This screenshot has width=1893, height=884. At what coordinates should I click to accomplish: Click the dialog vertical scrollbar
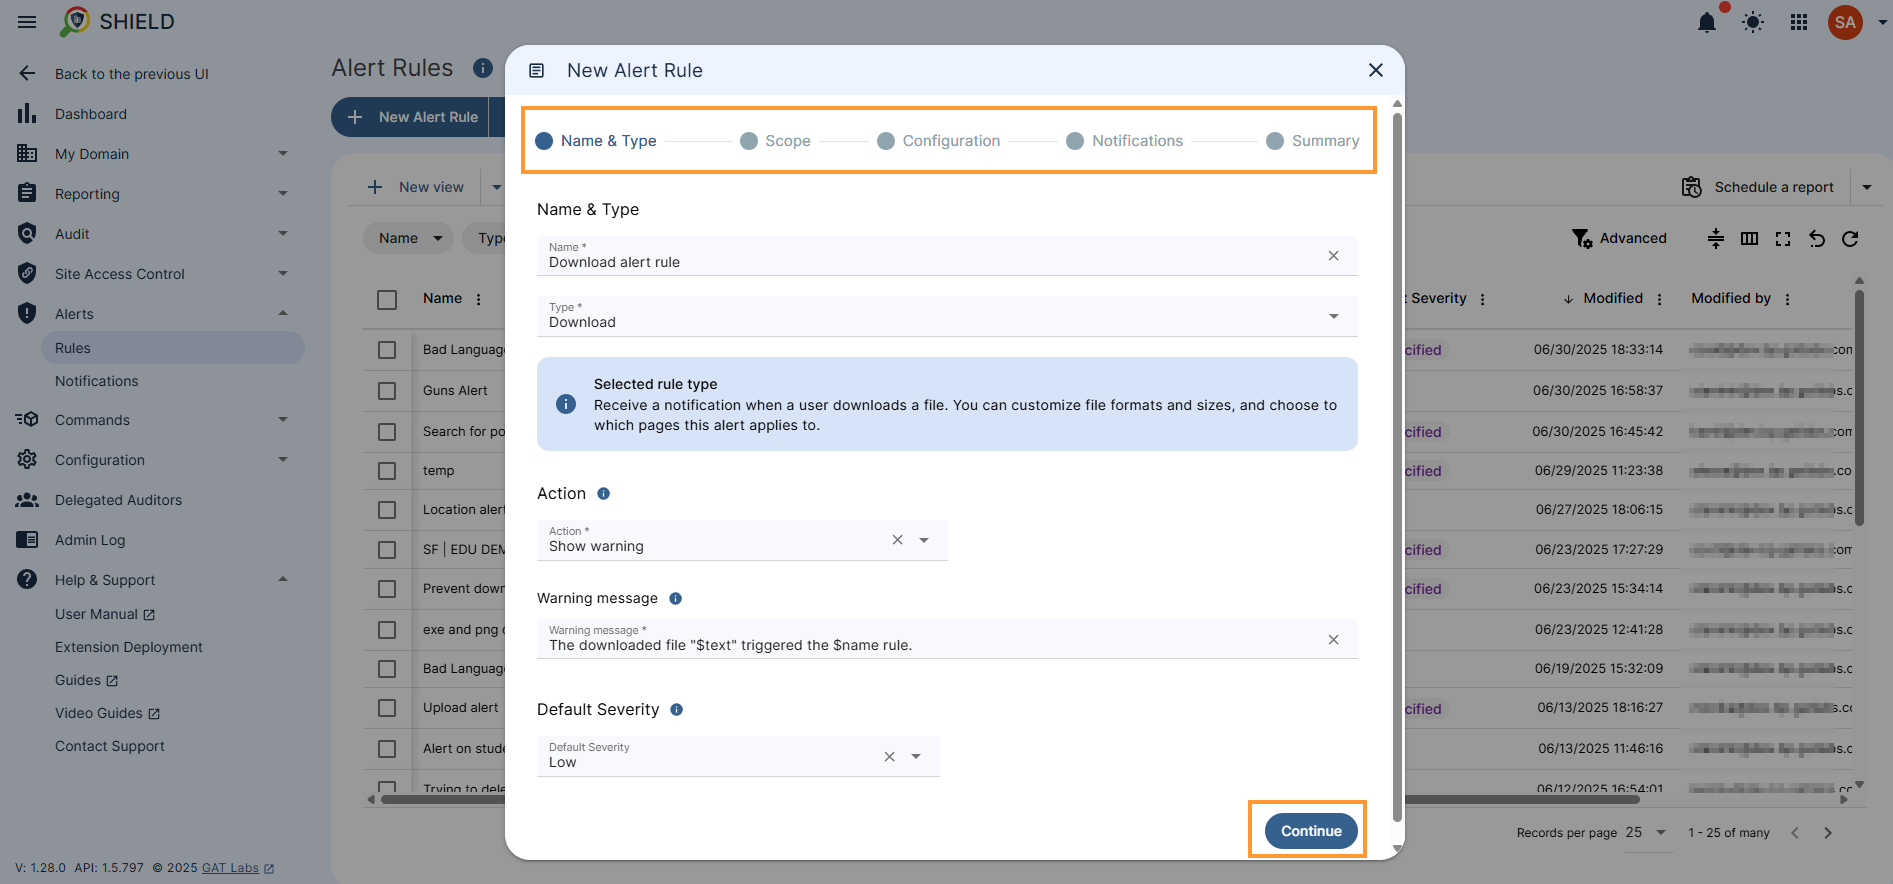pyautogui.click(x=1397, y=469)
